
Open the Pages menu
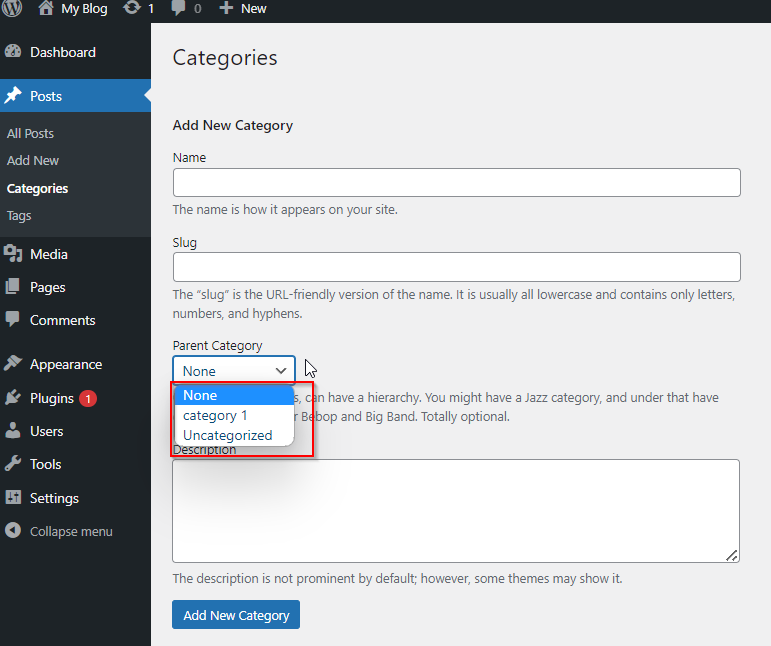pyautogui.click(x=47, y=287)
